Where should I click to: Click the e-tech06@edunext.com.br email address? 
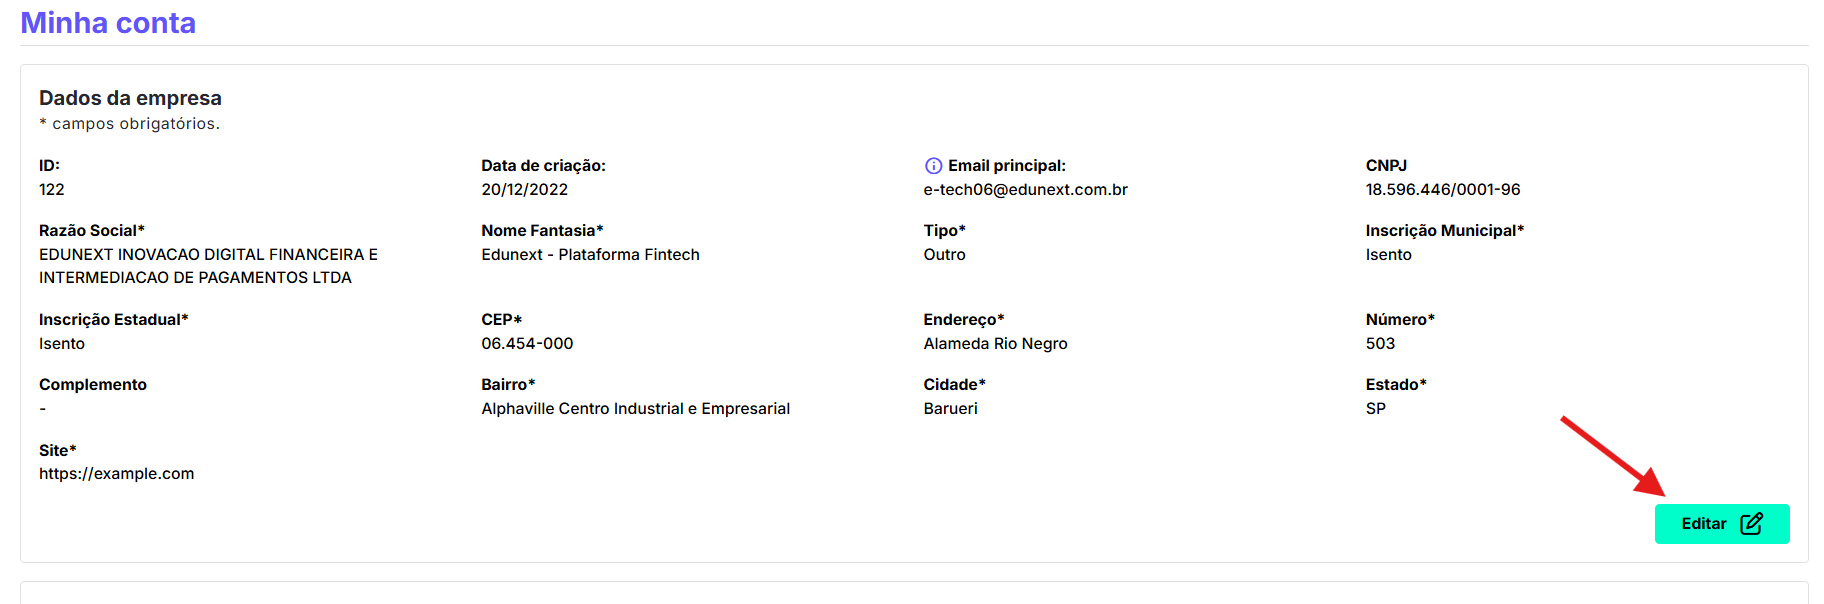[x=1025, y=190]
